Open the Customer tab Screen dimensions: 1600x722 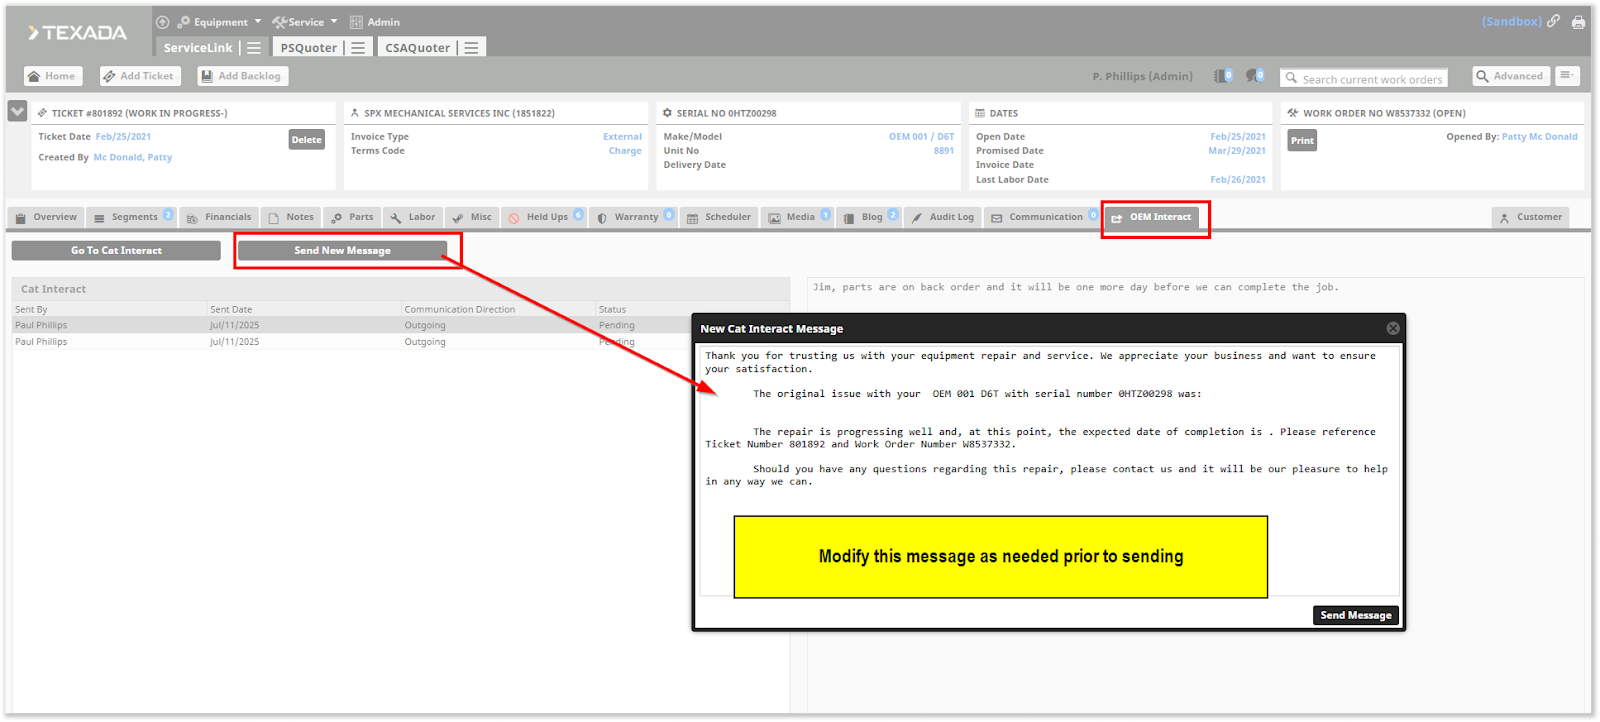coord(1530,217)
